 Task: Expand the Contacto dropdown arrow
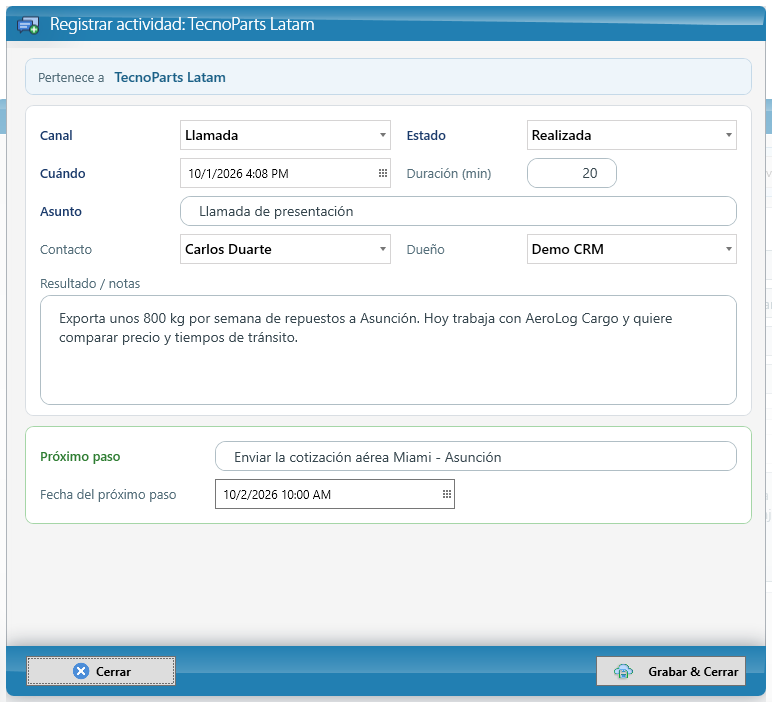coord(383,249)
